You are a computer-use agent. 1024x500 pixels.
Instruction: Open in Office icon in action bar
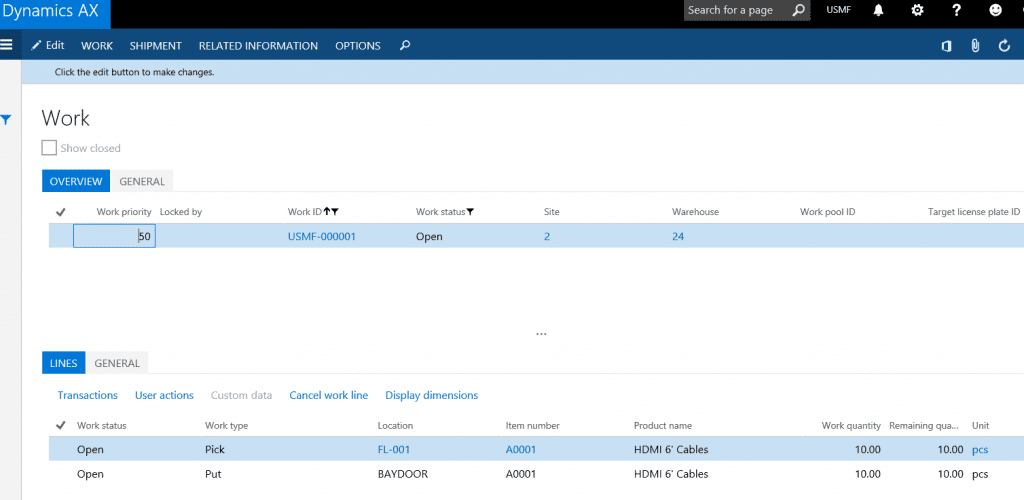tap(946, 46)
